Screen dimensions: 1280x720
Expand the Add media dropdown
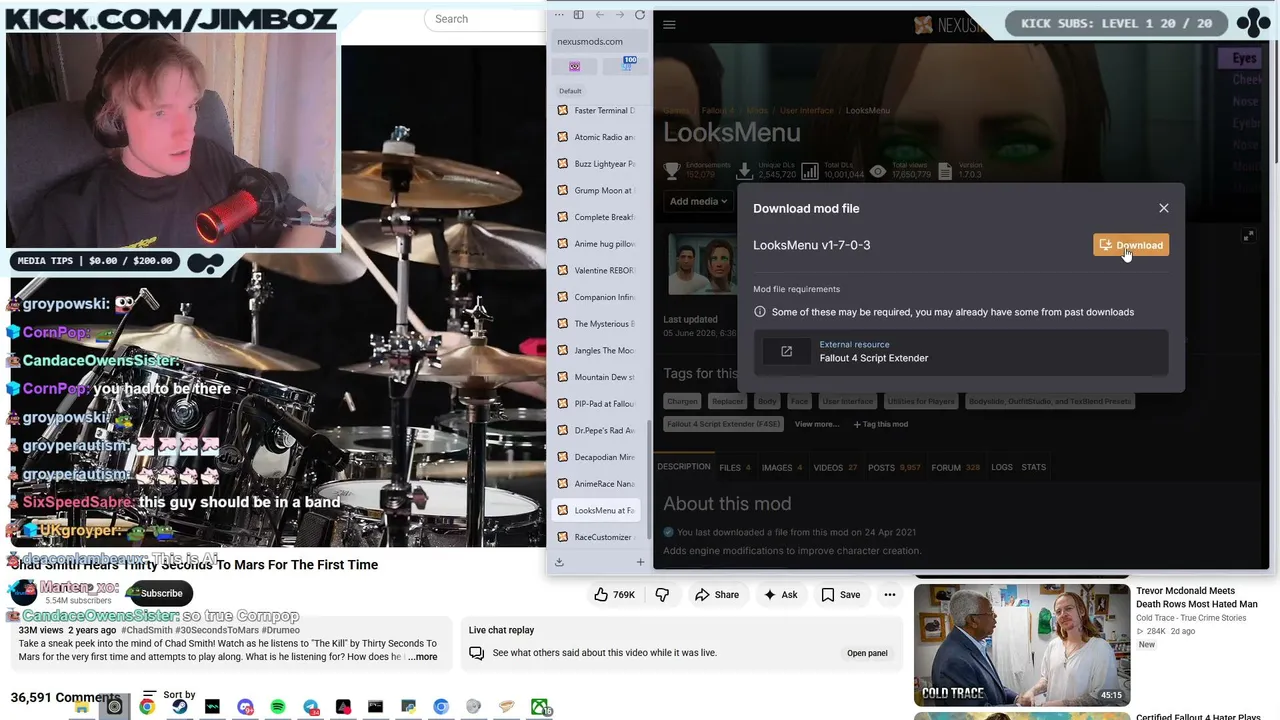[x=698, y=201]
